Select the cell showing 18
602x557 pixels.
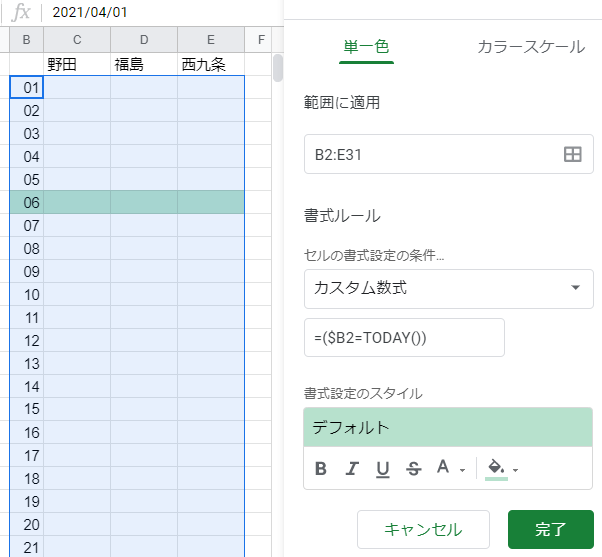26,478
